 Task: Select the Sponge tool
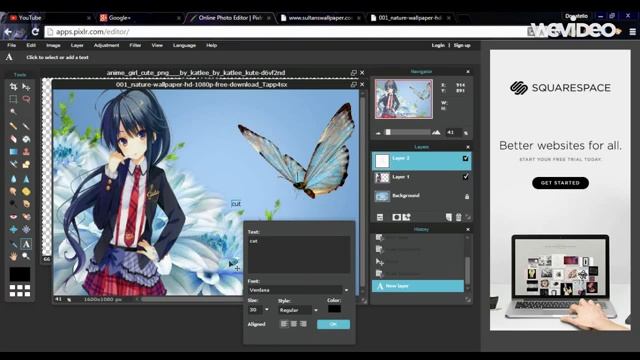click(x=26, y=191)
